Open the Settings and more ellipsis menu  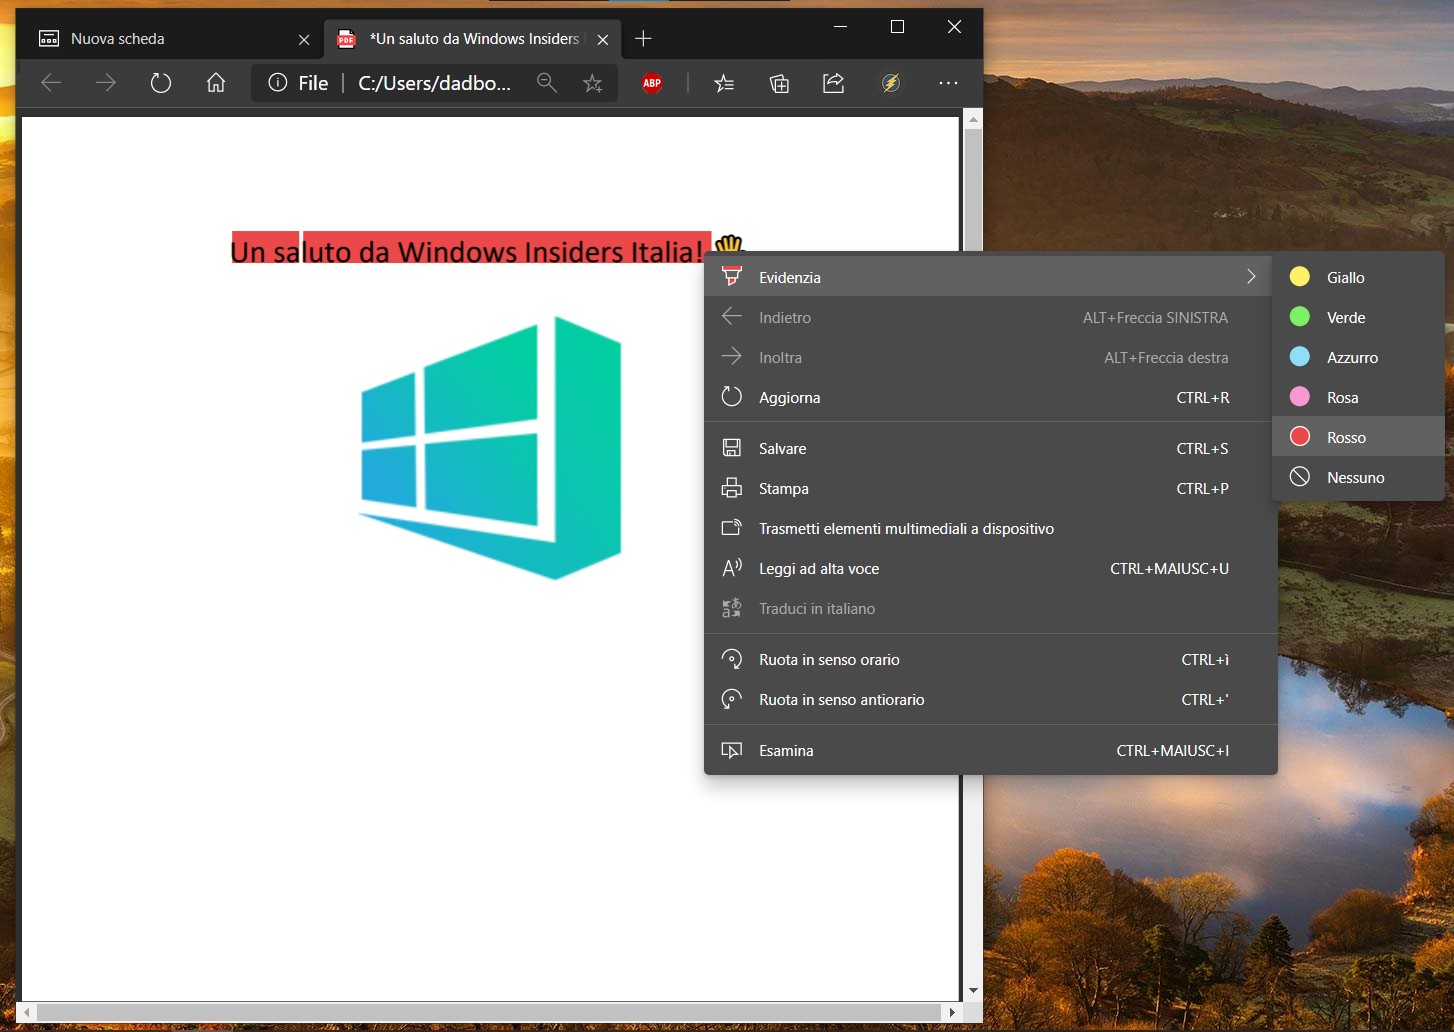tap(948, 83)
